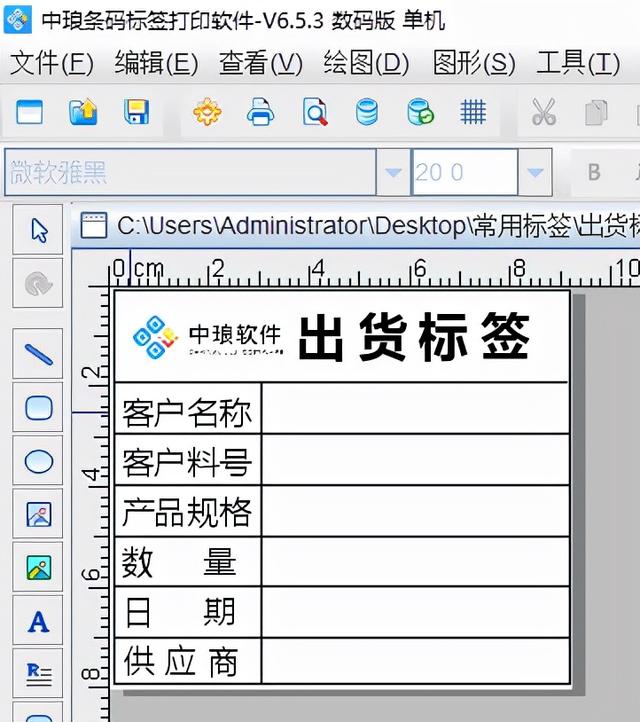Expand the font name dropdown arrow
Screen dimensions: 640x722
[393, 172]
